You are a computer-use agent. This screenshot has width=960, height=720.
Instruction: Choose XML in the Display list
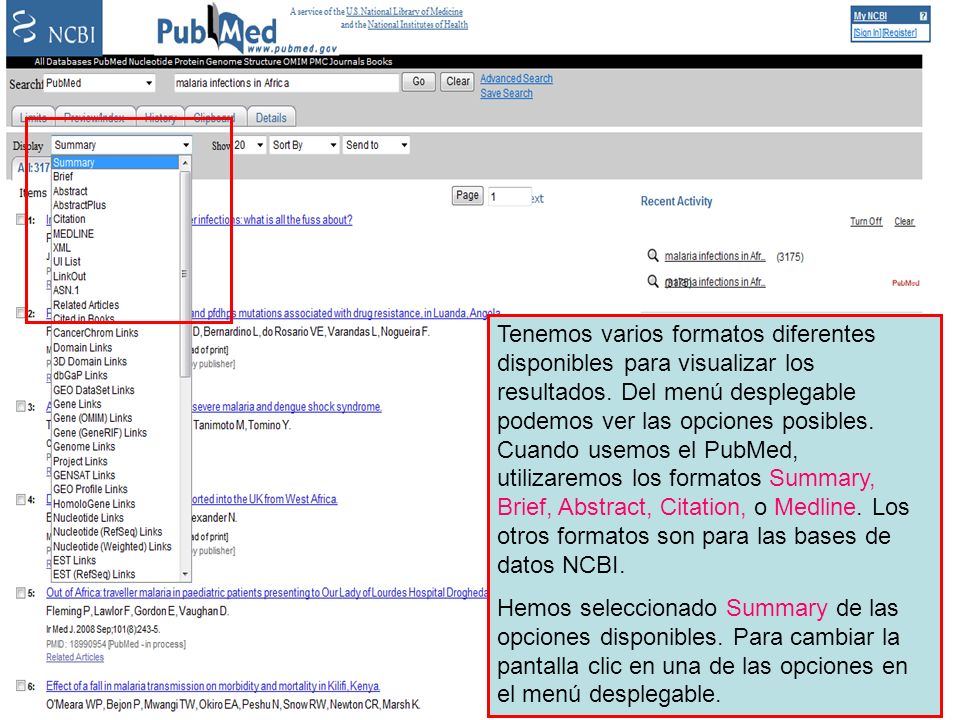tap(115, 248)
